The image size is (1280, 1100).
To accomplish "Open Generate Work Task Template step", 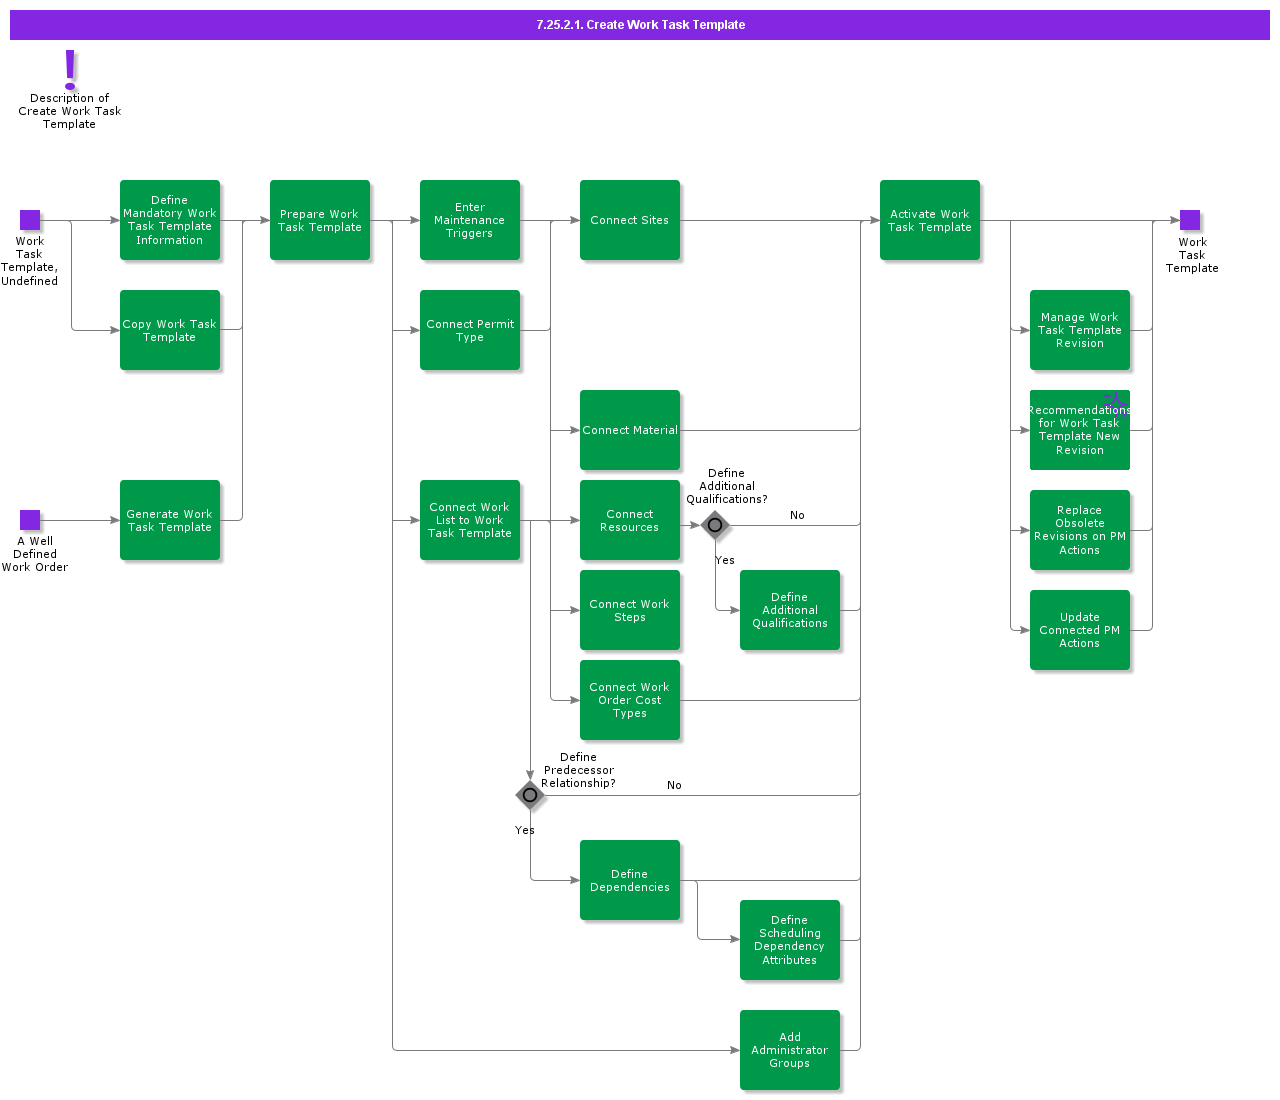I will pos(170,520).
